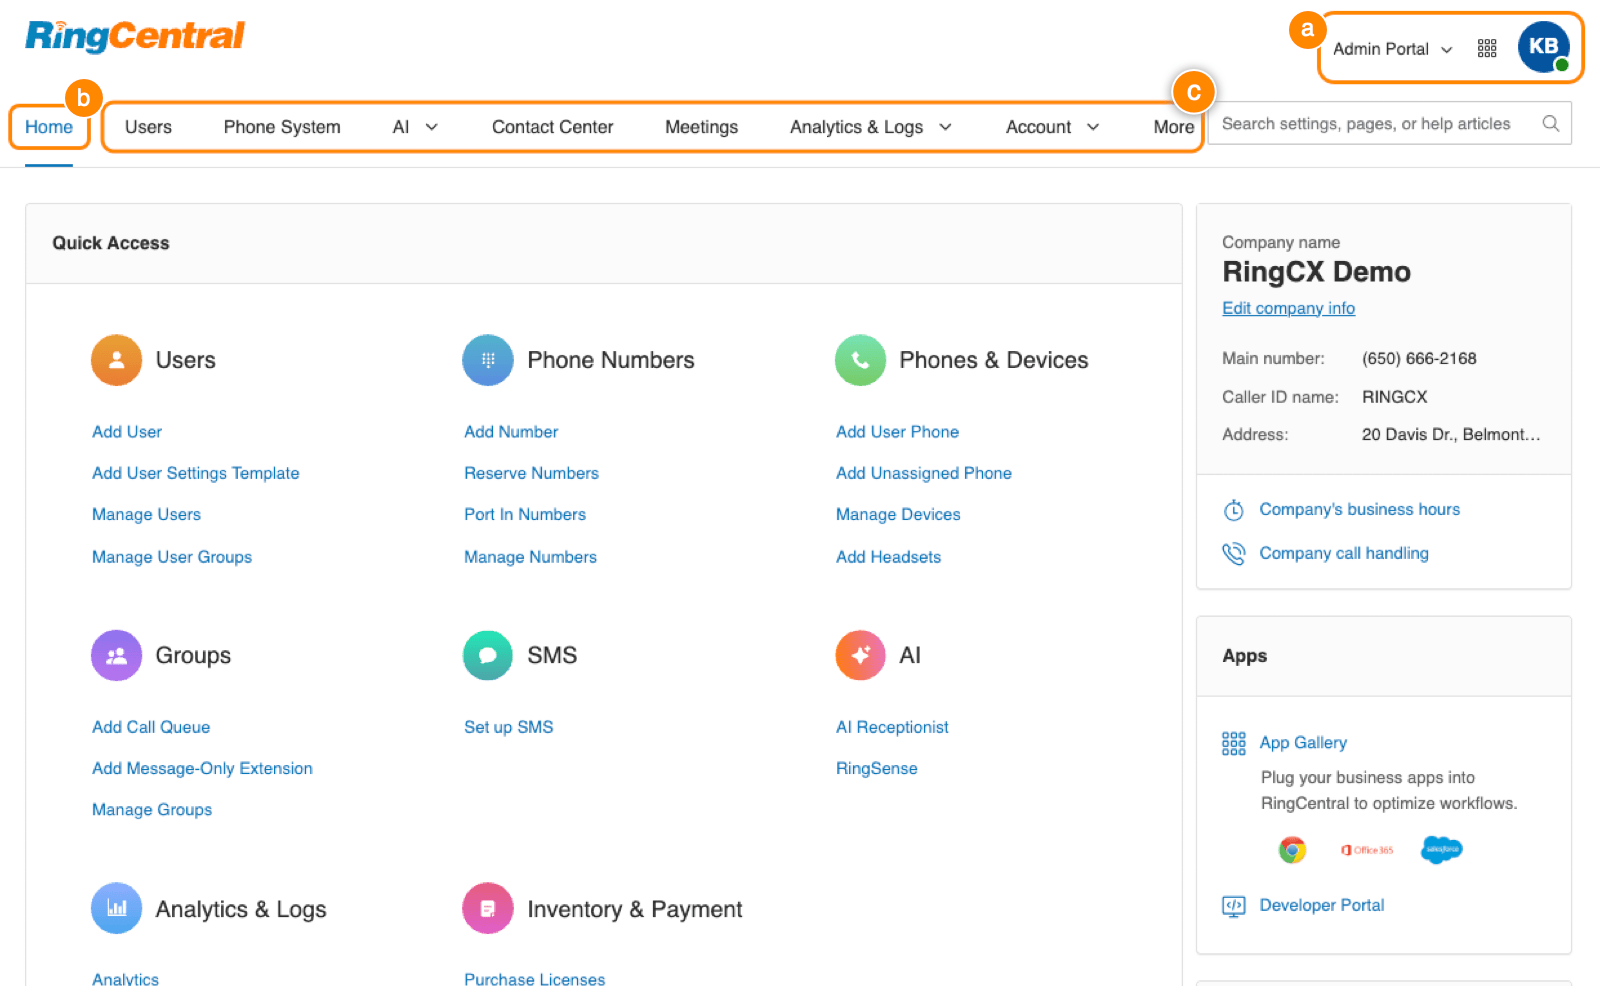Open the Account dropdown menu
The width and height of the screenshot is (1600, 986).
[x=1052, y=127]
